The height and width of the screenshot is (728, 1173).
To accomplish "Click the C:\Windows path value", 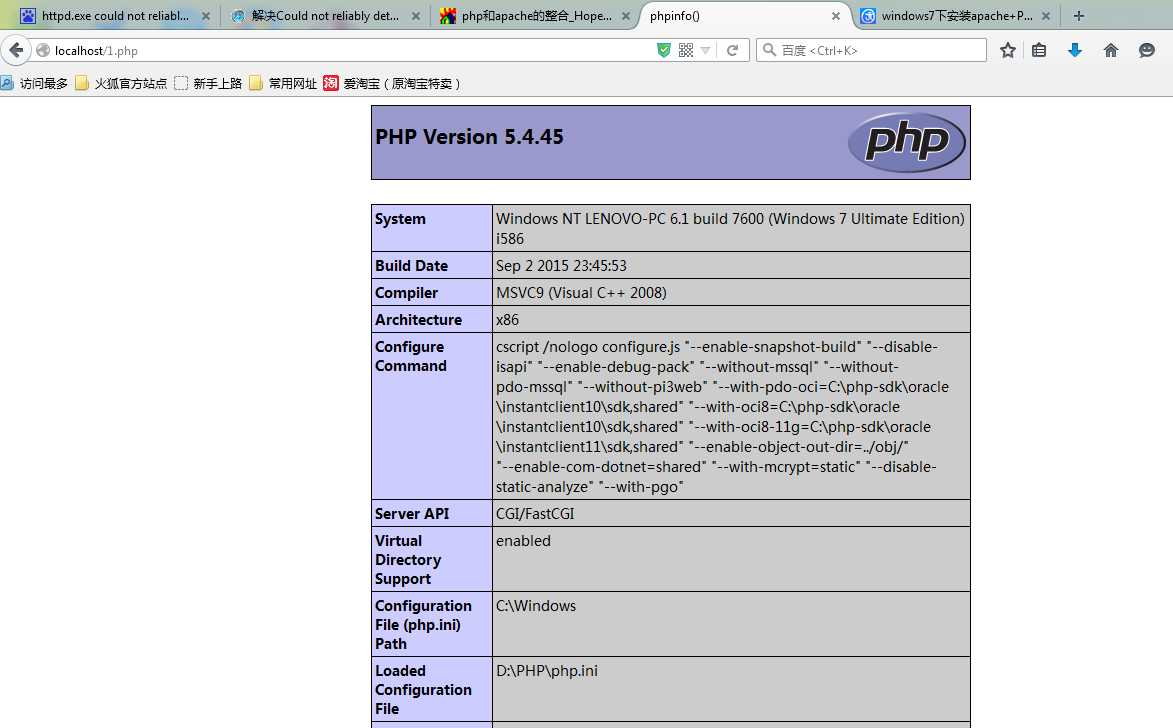I will coord(536,605).
